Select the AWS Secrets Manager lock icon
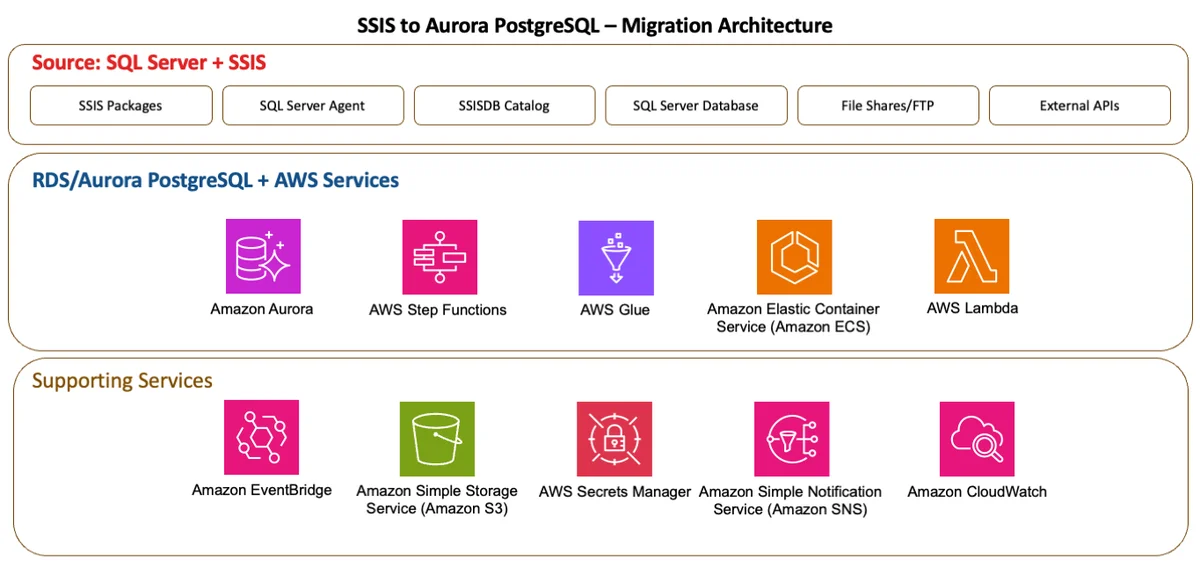The height and width of the screenshot is (582, 1200). point(615,439)
